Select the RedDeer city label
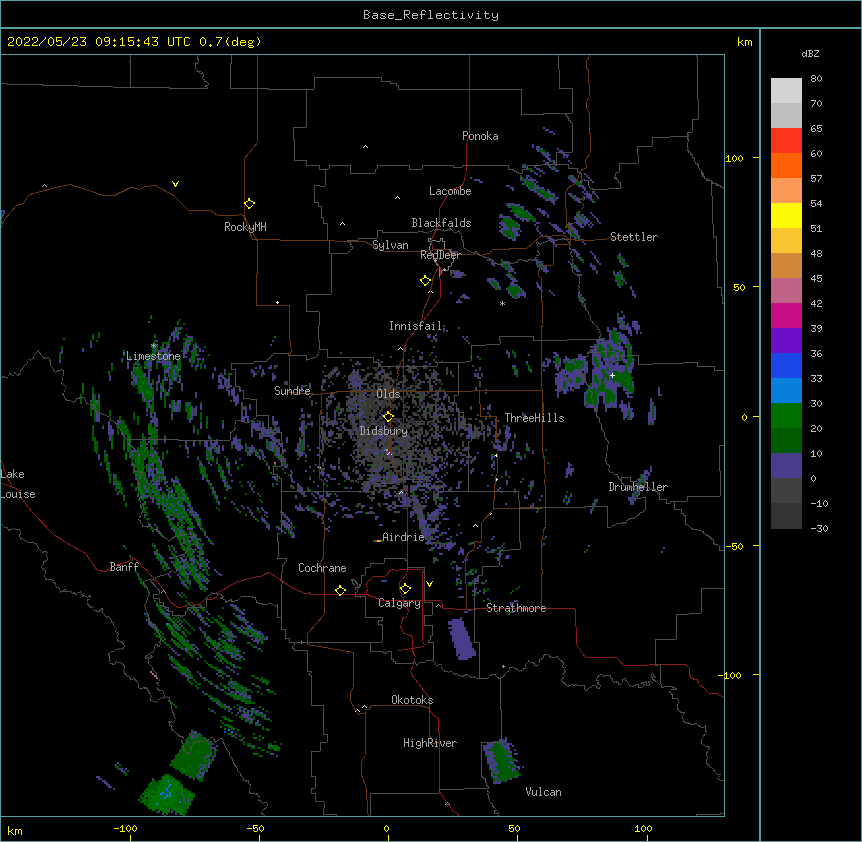This screenshot has height=842, width=862. coord(440,255)
